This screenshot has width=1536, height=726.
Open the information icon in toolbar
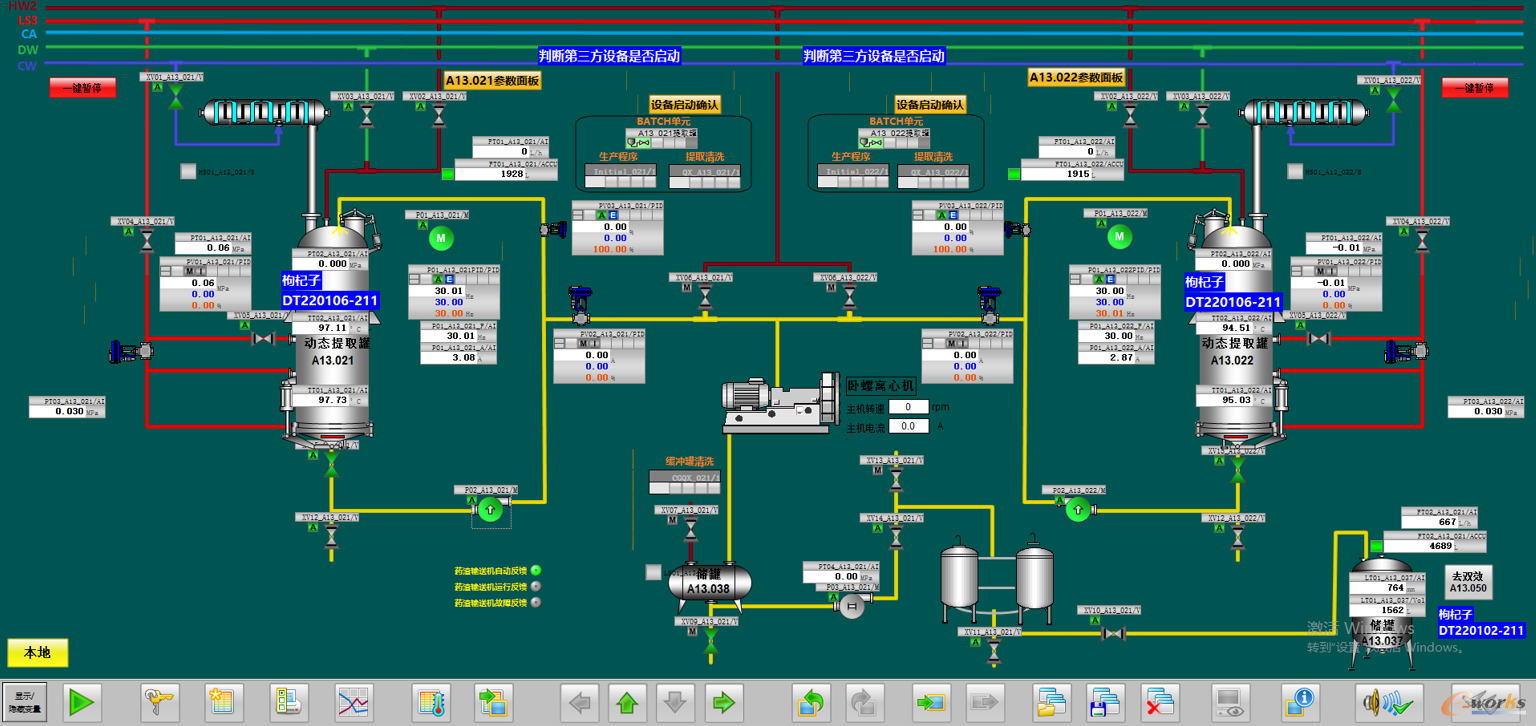pyautogui.click(x=1299, y=702)
